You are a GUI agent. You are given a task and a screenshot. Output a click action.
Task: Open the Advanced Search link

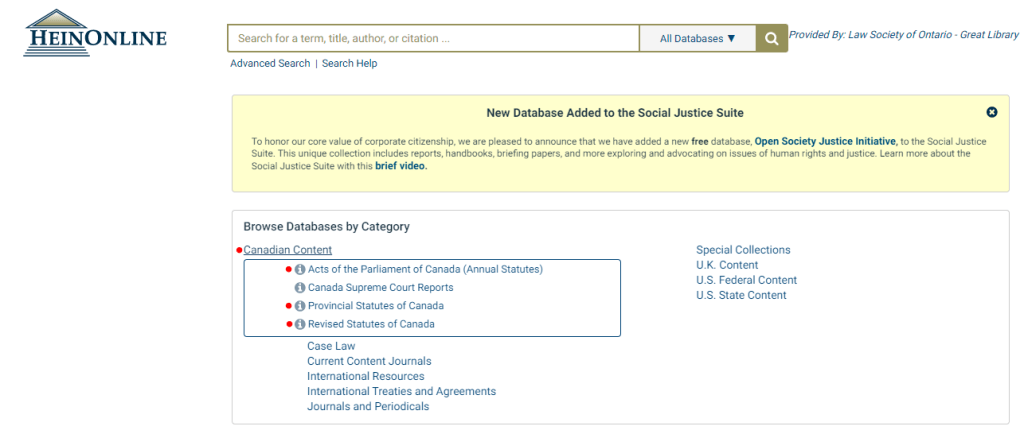[270, 63]
